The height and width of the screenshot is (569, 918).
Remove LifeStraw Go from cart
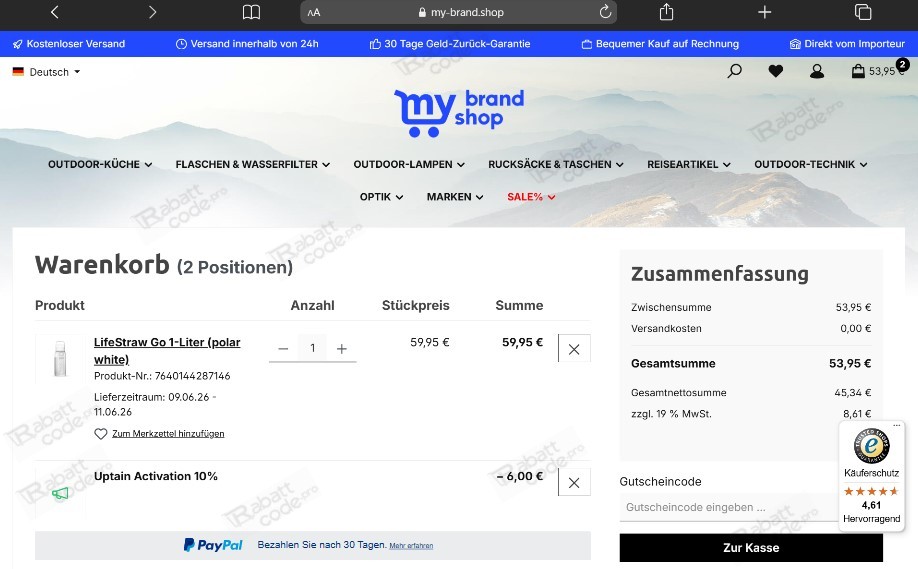click(x=574, y=349)
